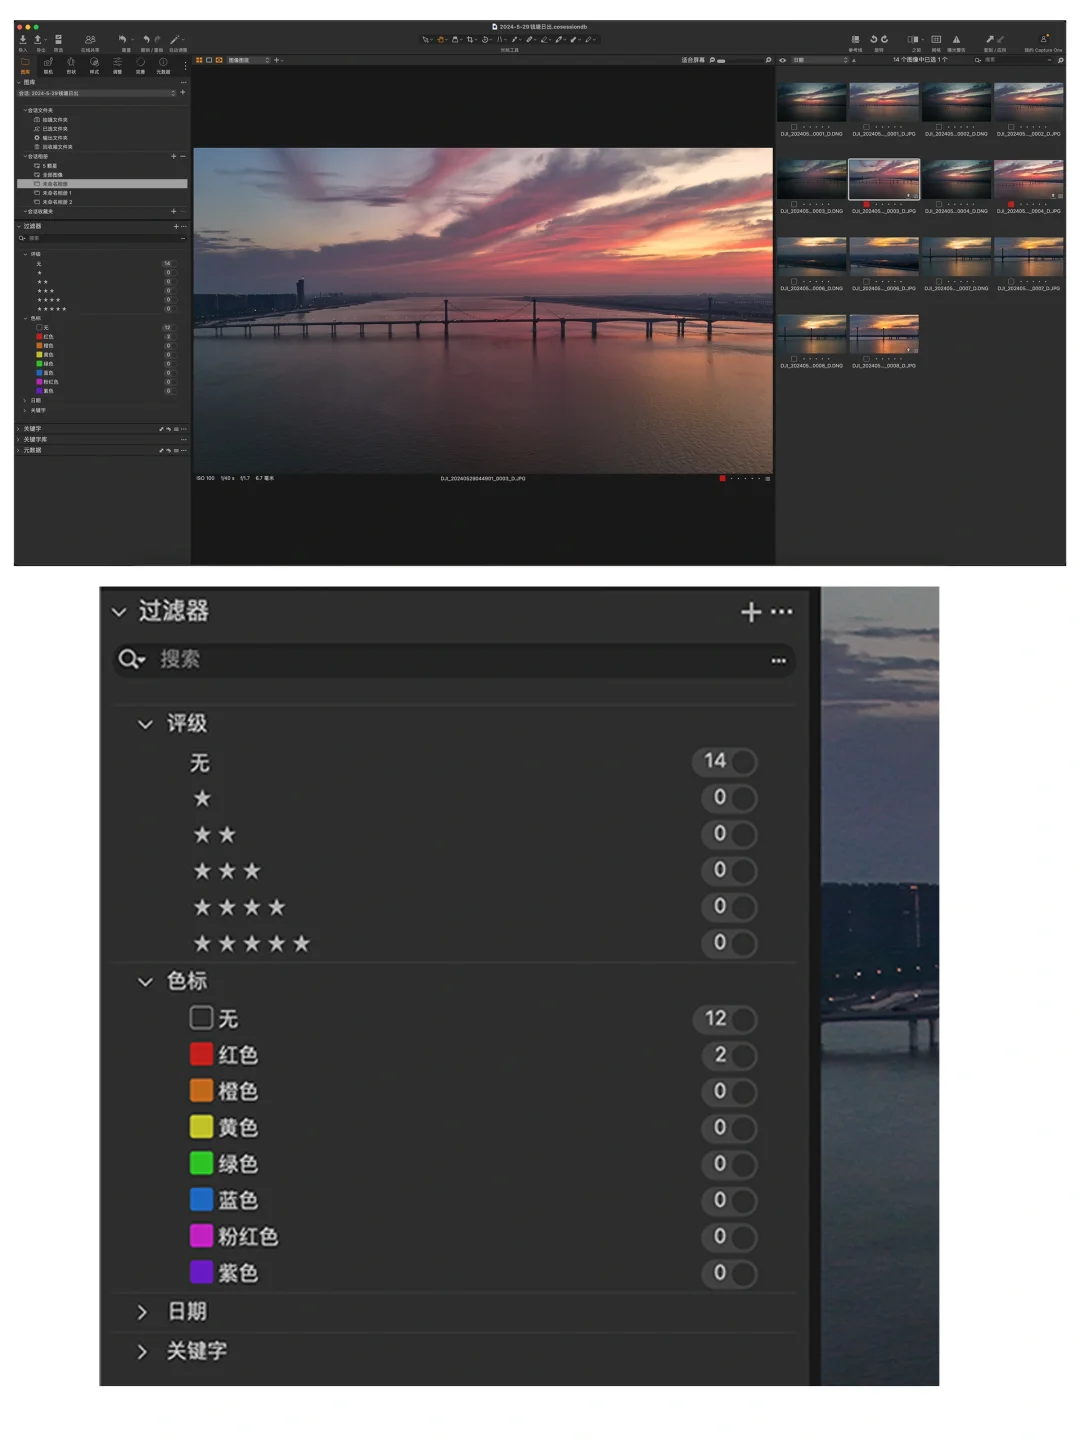Click the 橙色 color swatch in enlarged panel
1080x1440 pixels.
tap(201, 1091)
